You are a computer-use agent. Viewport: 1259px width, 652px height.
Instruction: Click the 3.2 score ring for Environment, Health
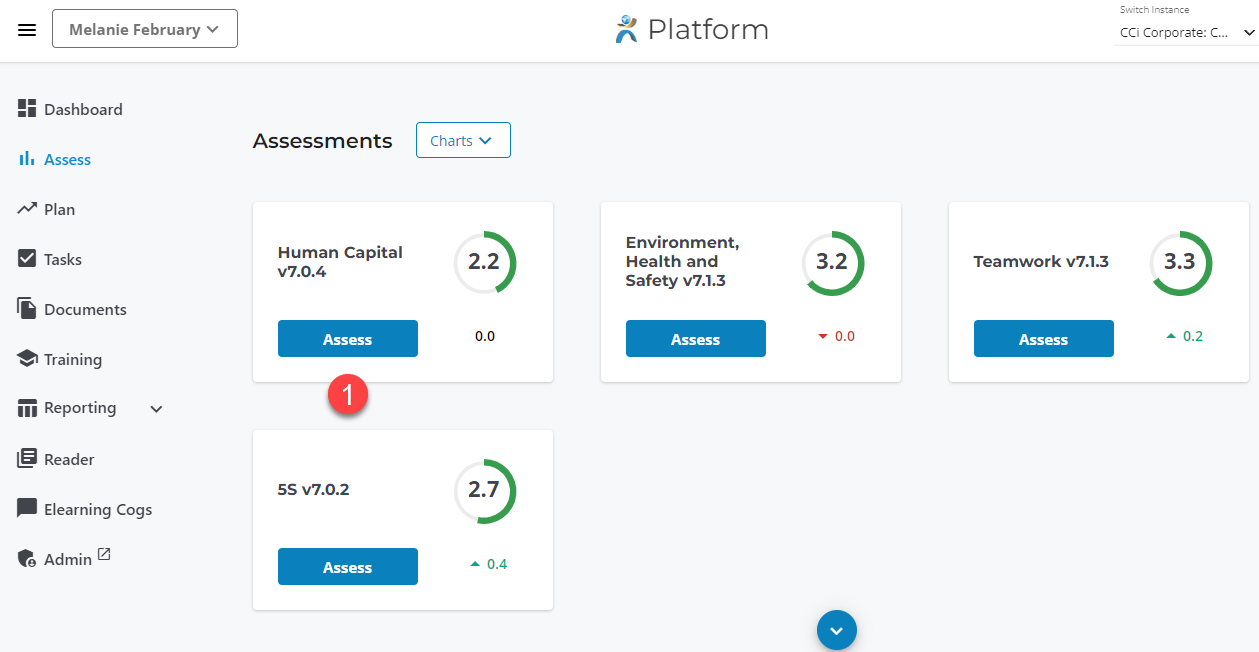pyautogui.click(x=833, y=263)
